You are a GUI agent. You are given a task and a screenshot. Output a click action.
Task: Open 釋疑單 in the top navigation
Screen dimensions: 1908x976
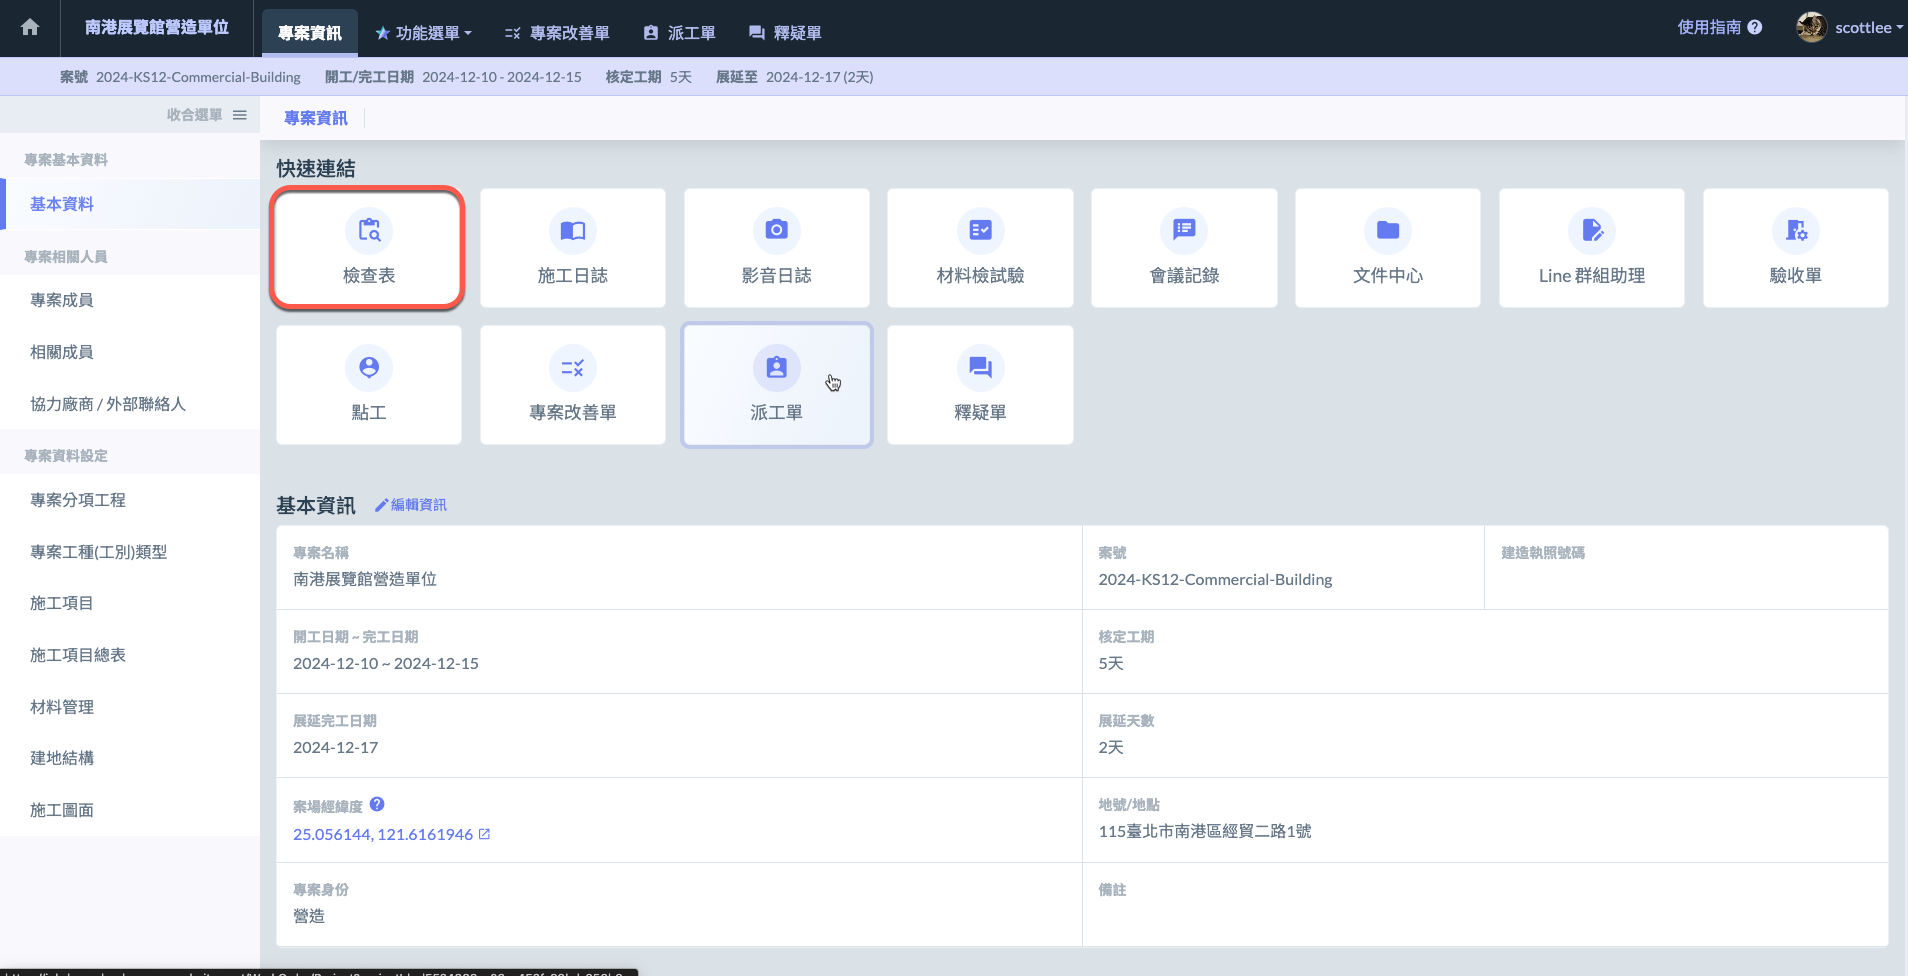coord(785,33)
